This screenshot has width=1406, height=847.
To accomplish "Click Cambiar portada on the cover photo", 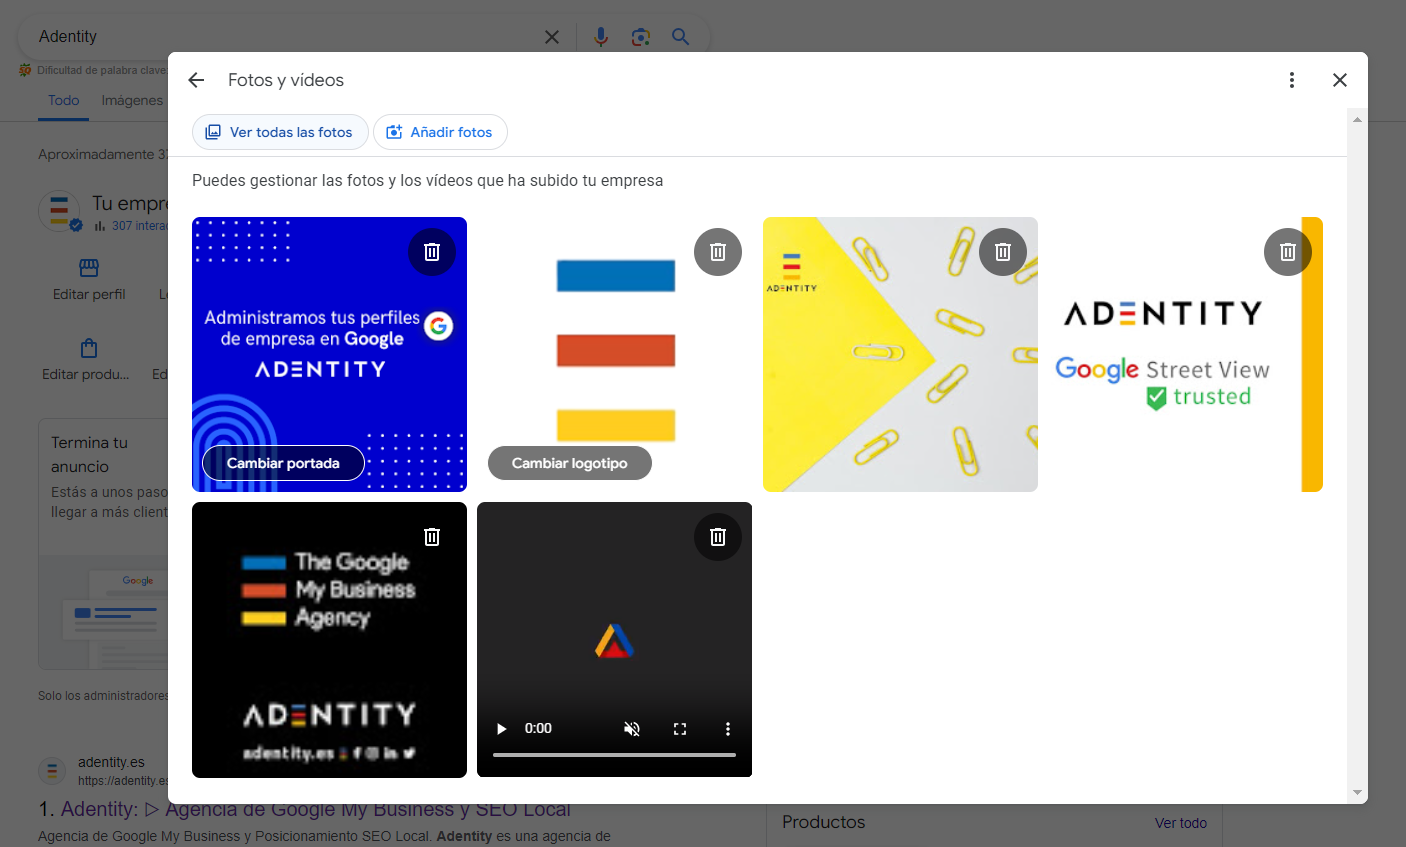I will [x=283, y=463].
